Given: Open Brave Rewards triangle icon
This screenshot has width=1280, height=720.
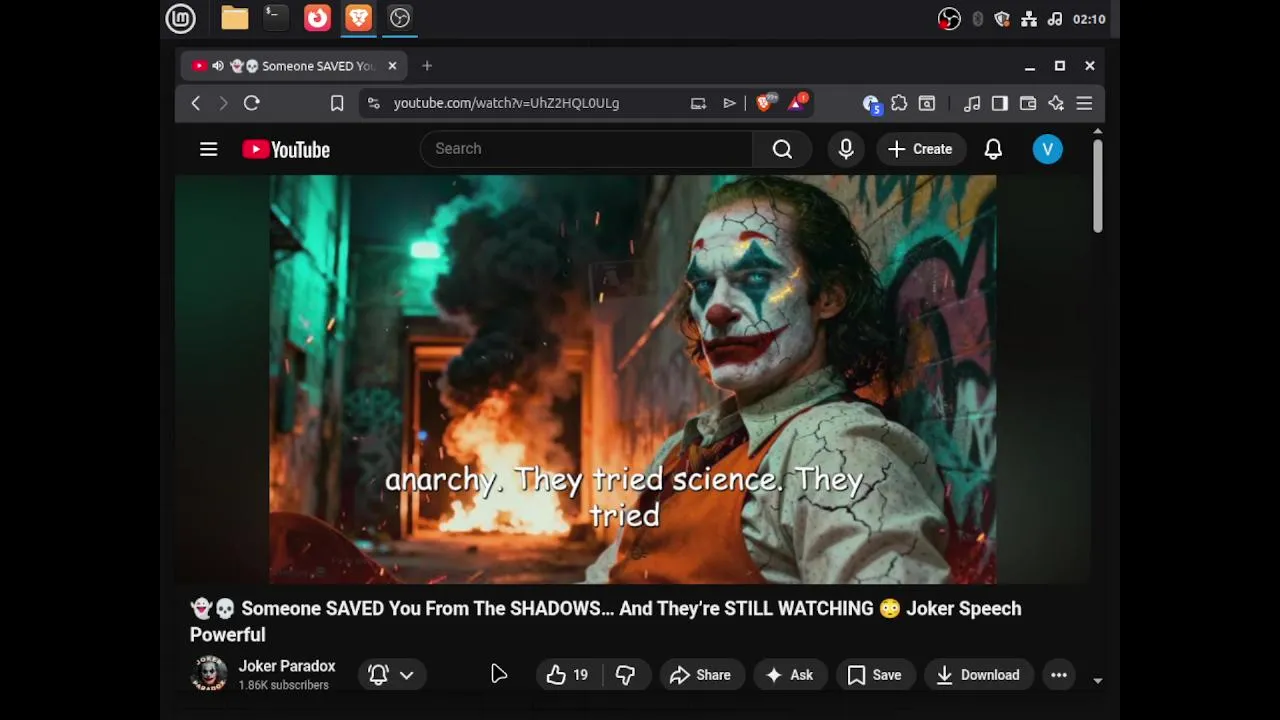Looking at the screenshot, I should coord(797,103).
